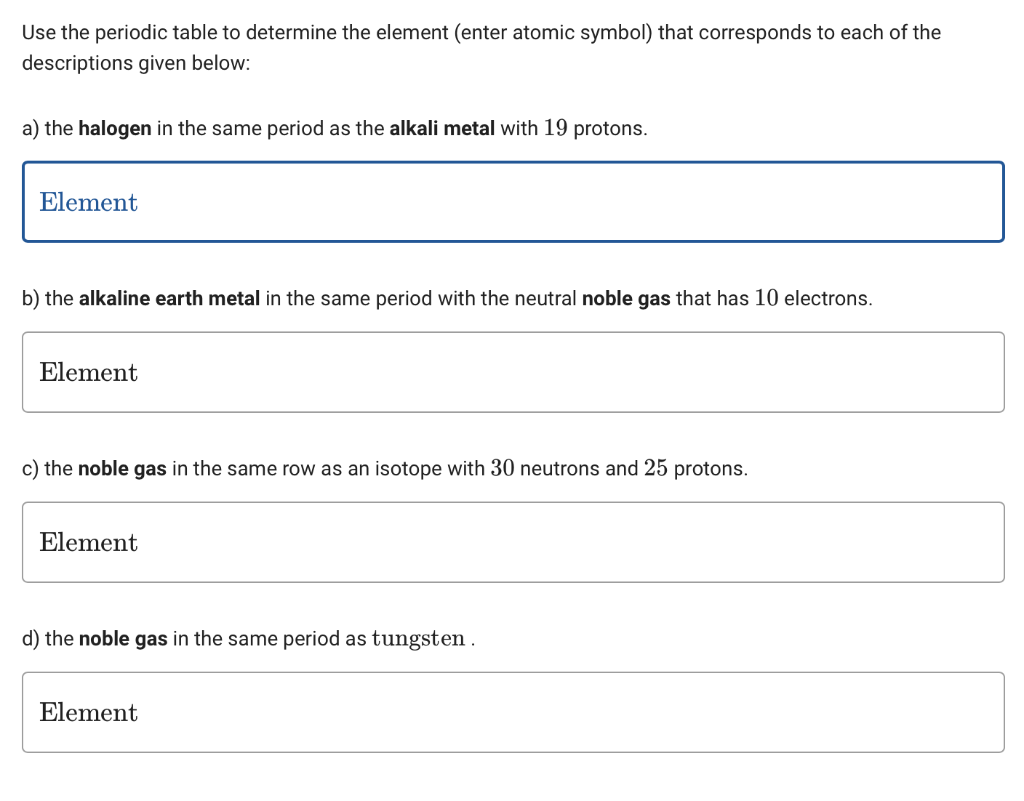Image resolution: width=1024 pixels, height=801 pixels.
Task: Click the bold phrase alkali metal
Action: click(442, 128)
